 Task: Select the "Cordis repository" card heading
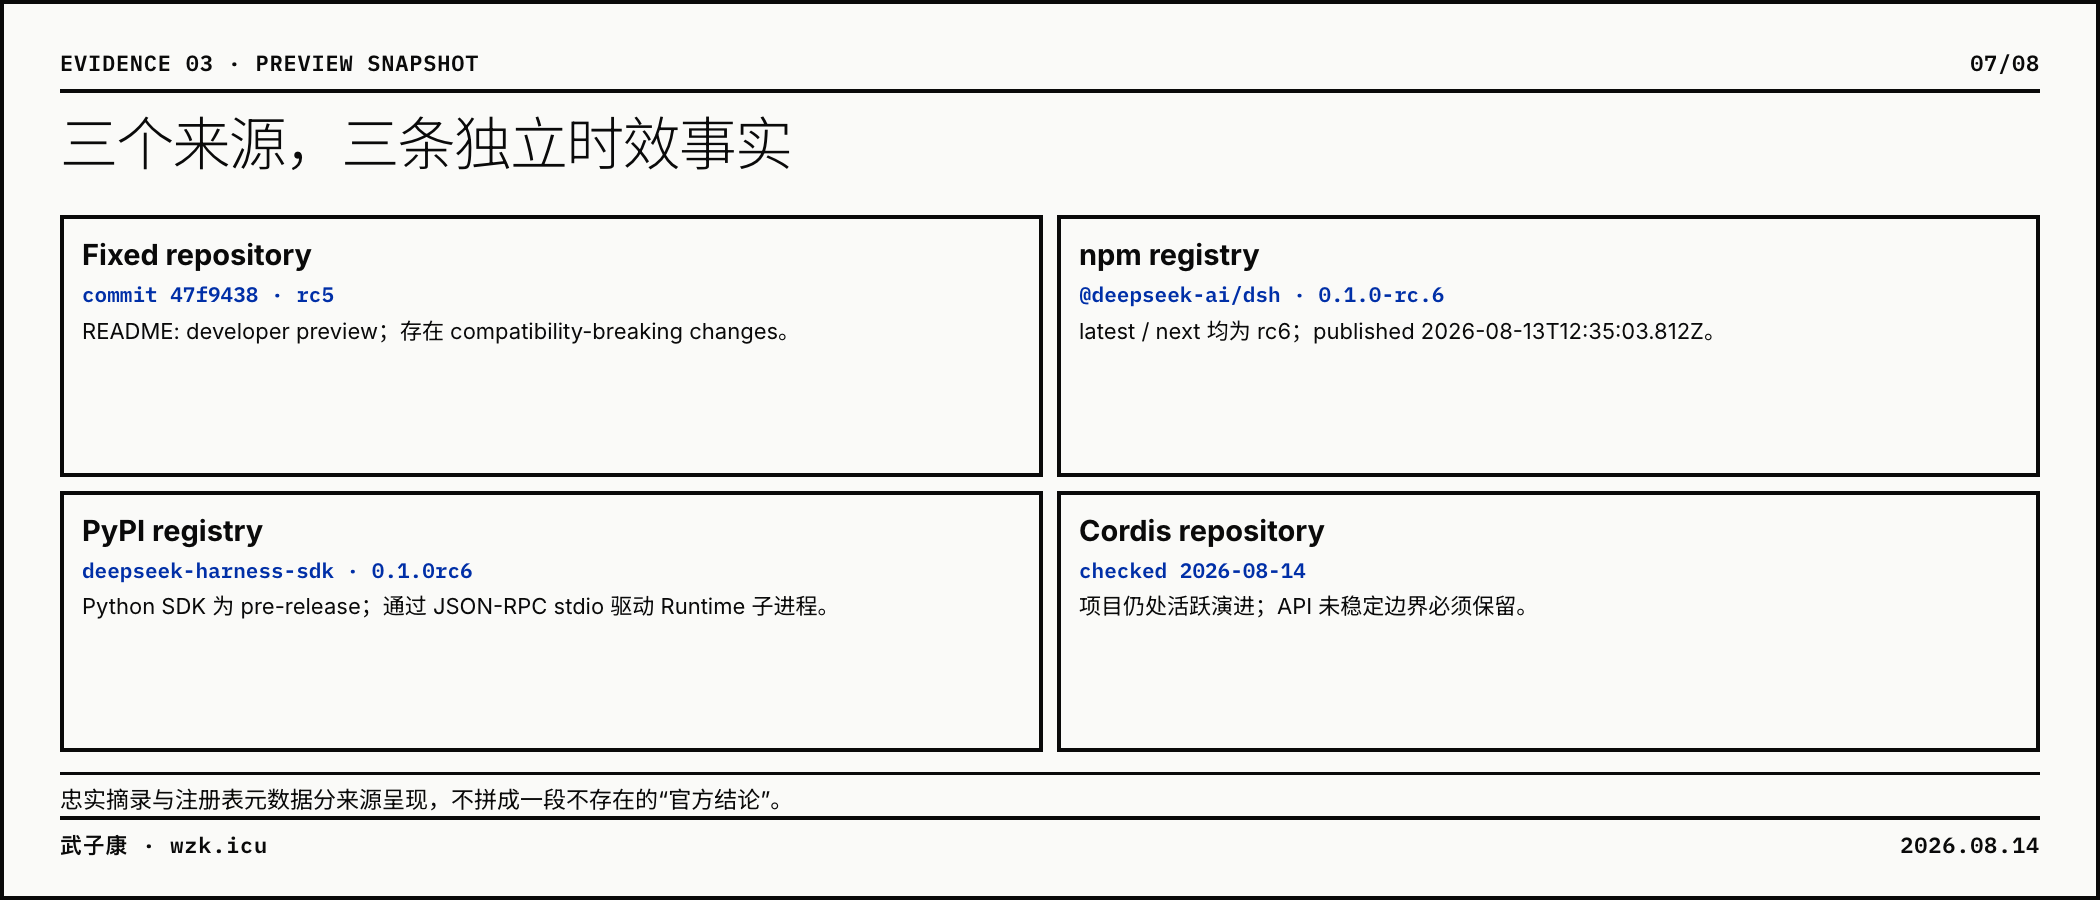(x=1202, y=531)
